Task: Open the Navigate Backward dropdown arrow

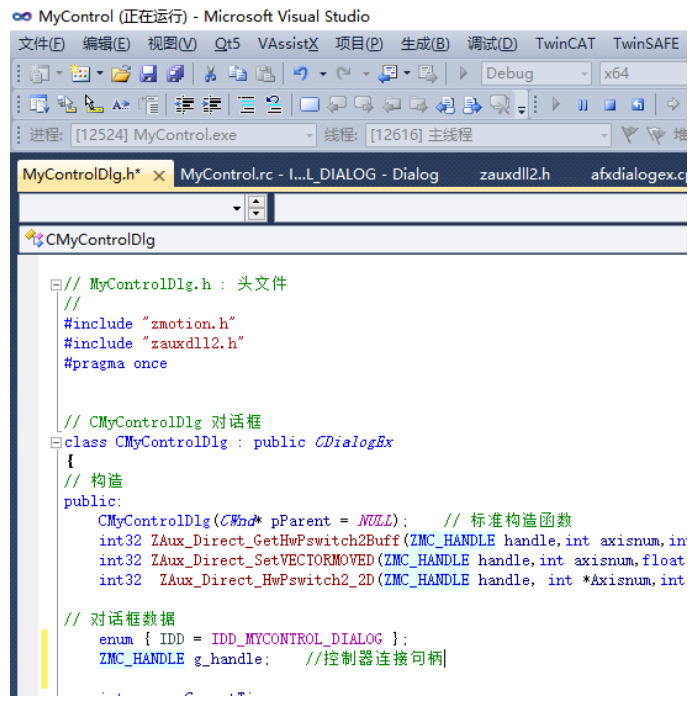Action: tap(407, 73)
